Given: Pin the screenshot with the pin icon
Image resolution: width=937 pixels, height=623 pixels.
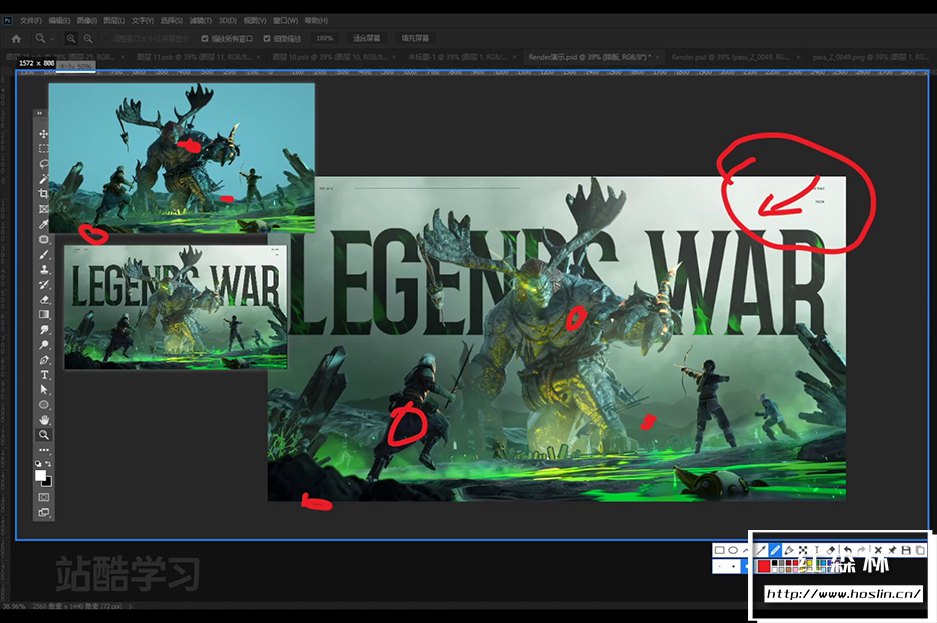Looking at the screenshot, I should tap(892, 550).
